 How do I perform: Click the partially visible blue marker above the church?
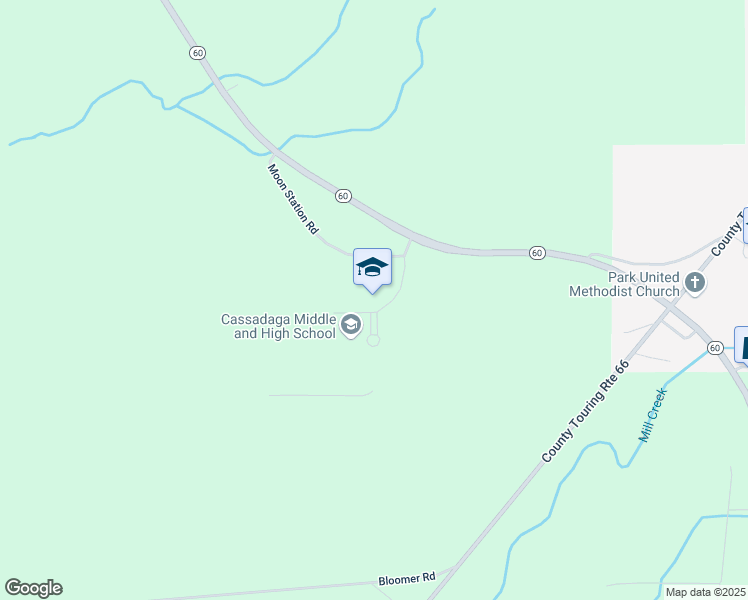745,226
